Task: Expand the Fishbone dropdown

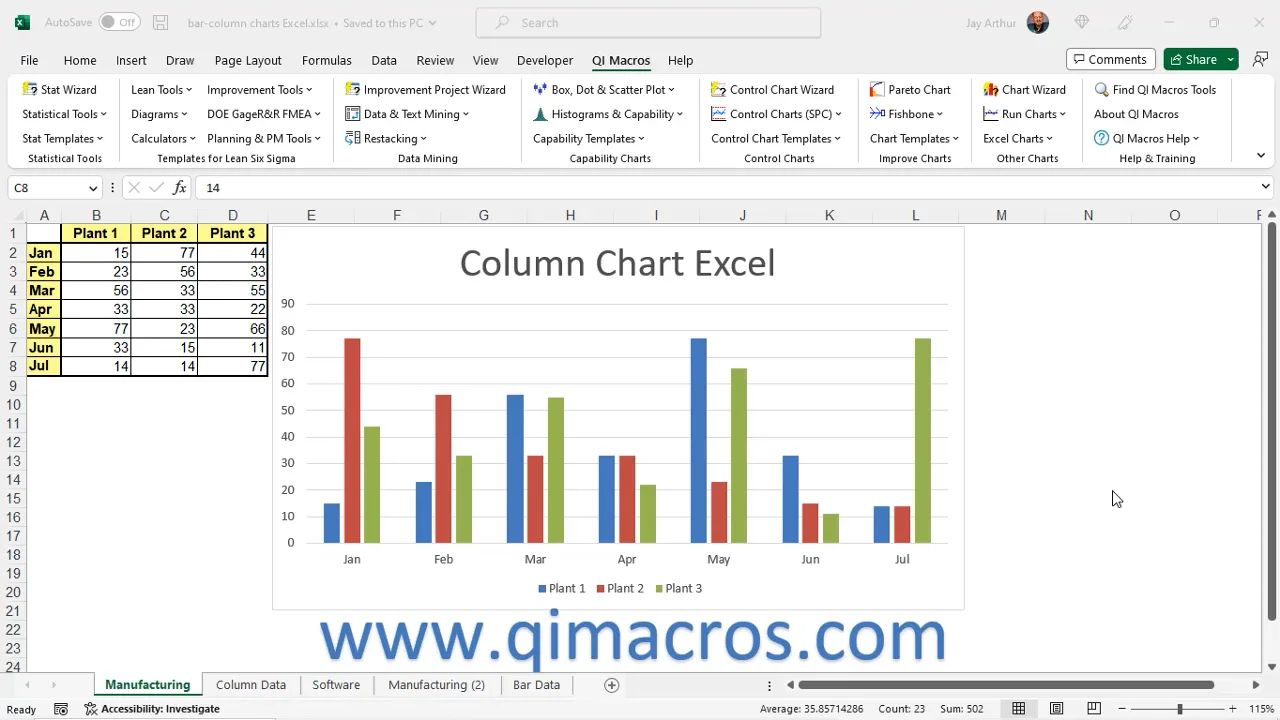Action: point(906,114)
